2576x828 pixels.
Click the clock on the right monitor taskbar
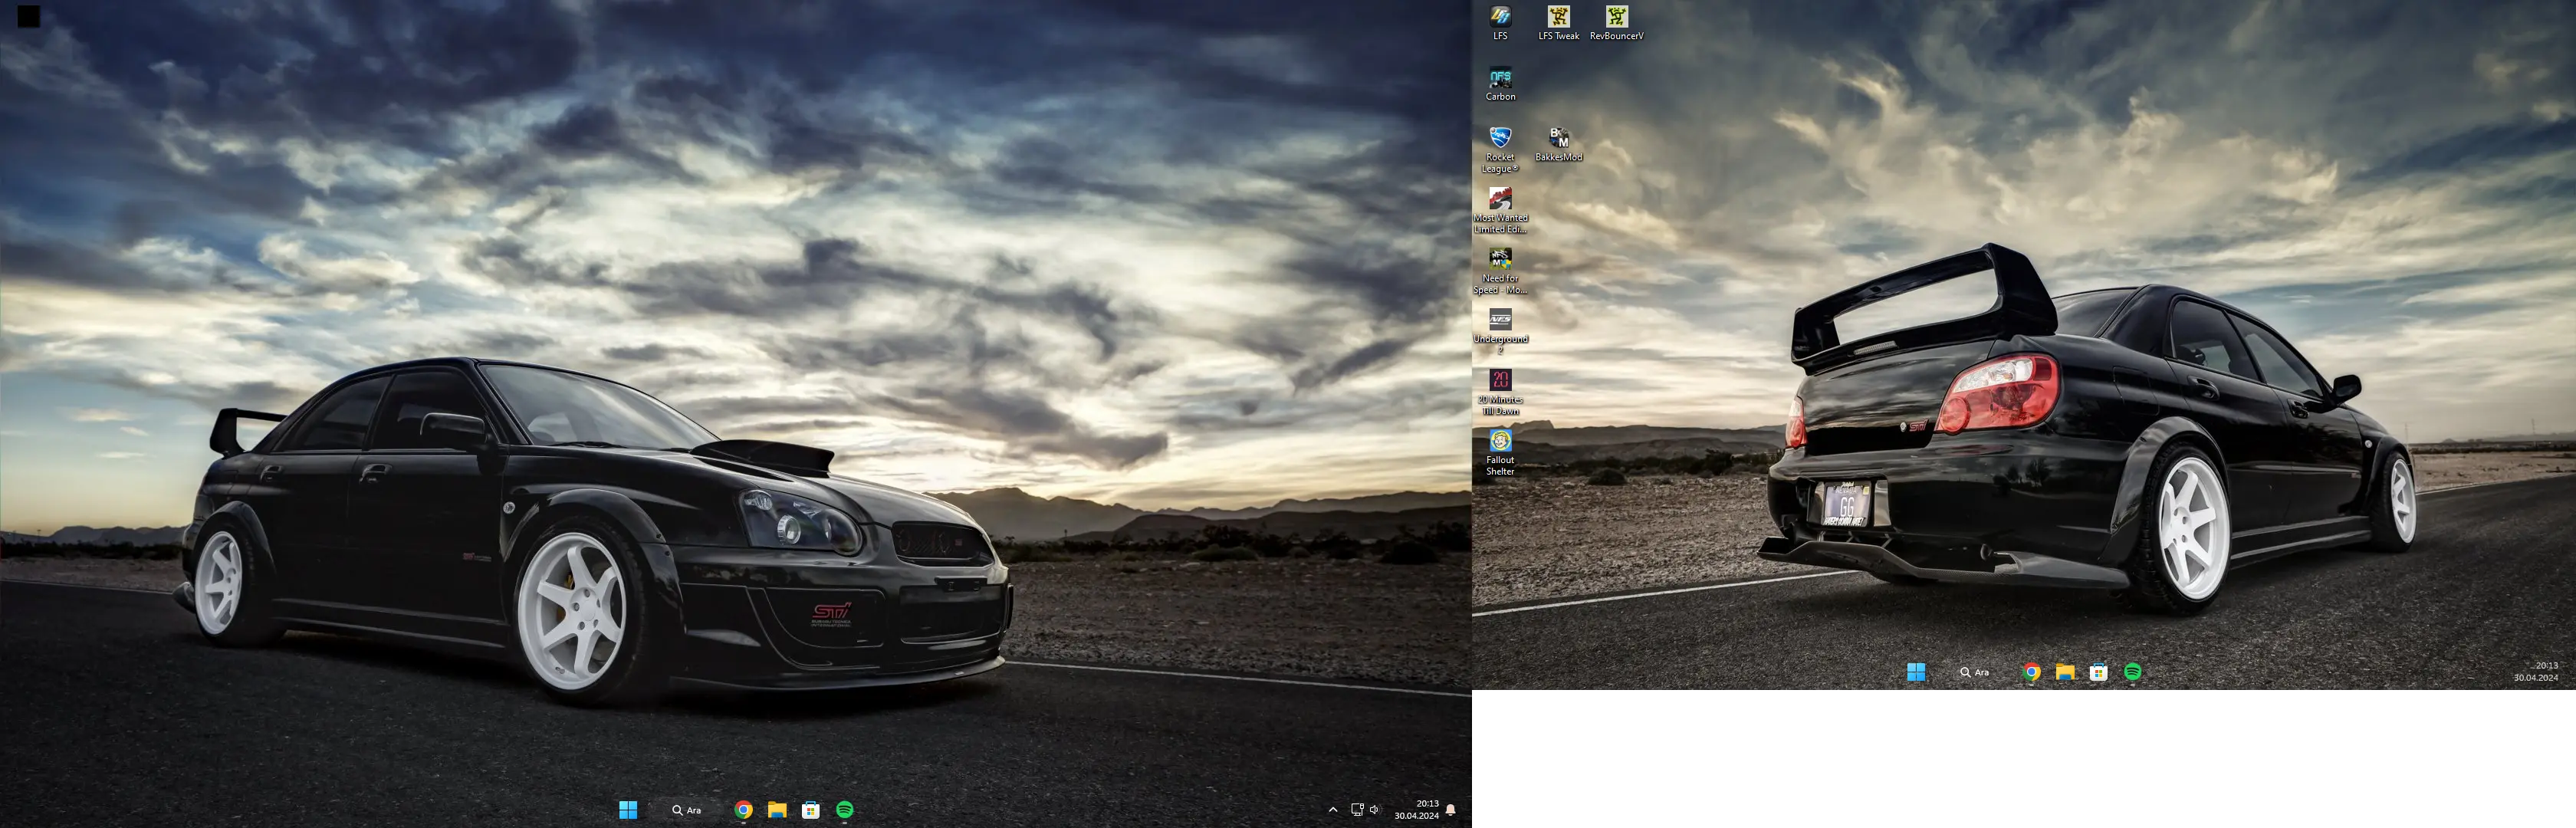[2536, 672]
